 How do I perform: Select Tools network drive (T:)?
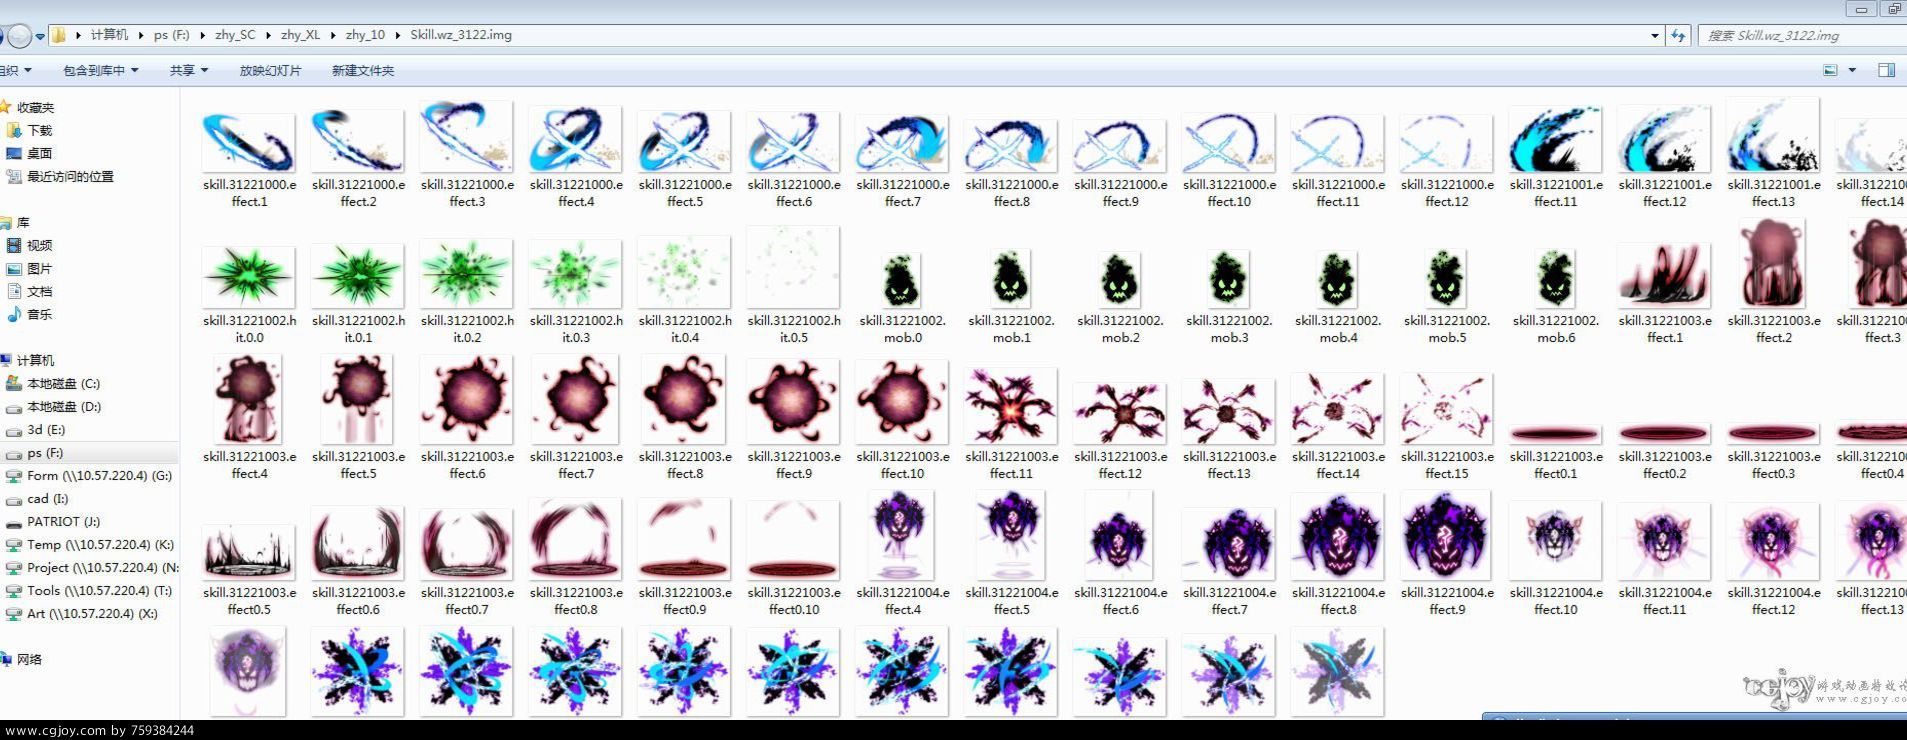(x=99, y=590)
